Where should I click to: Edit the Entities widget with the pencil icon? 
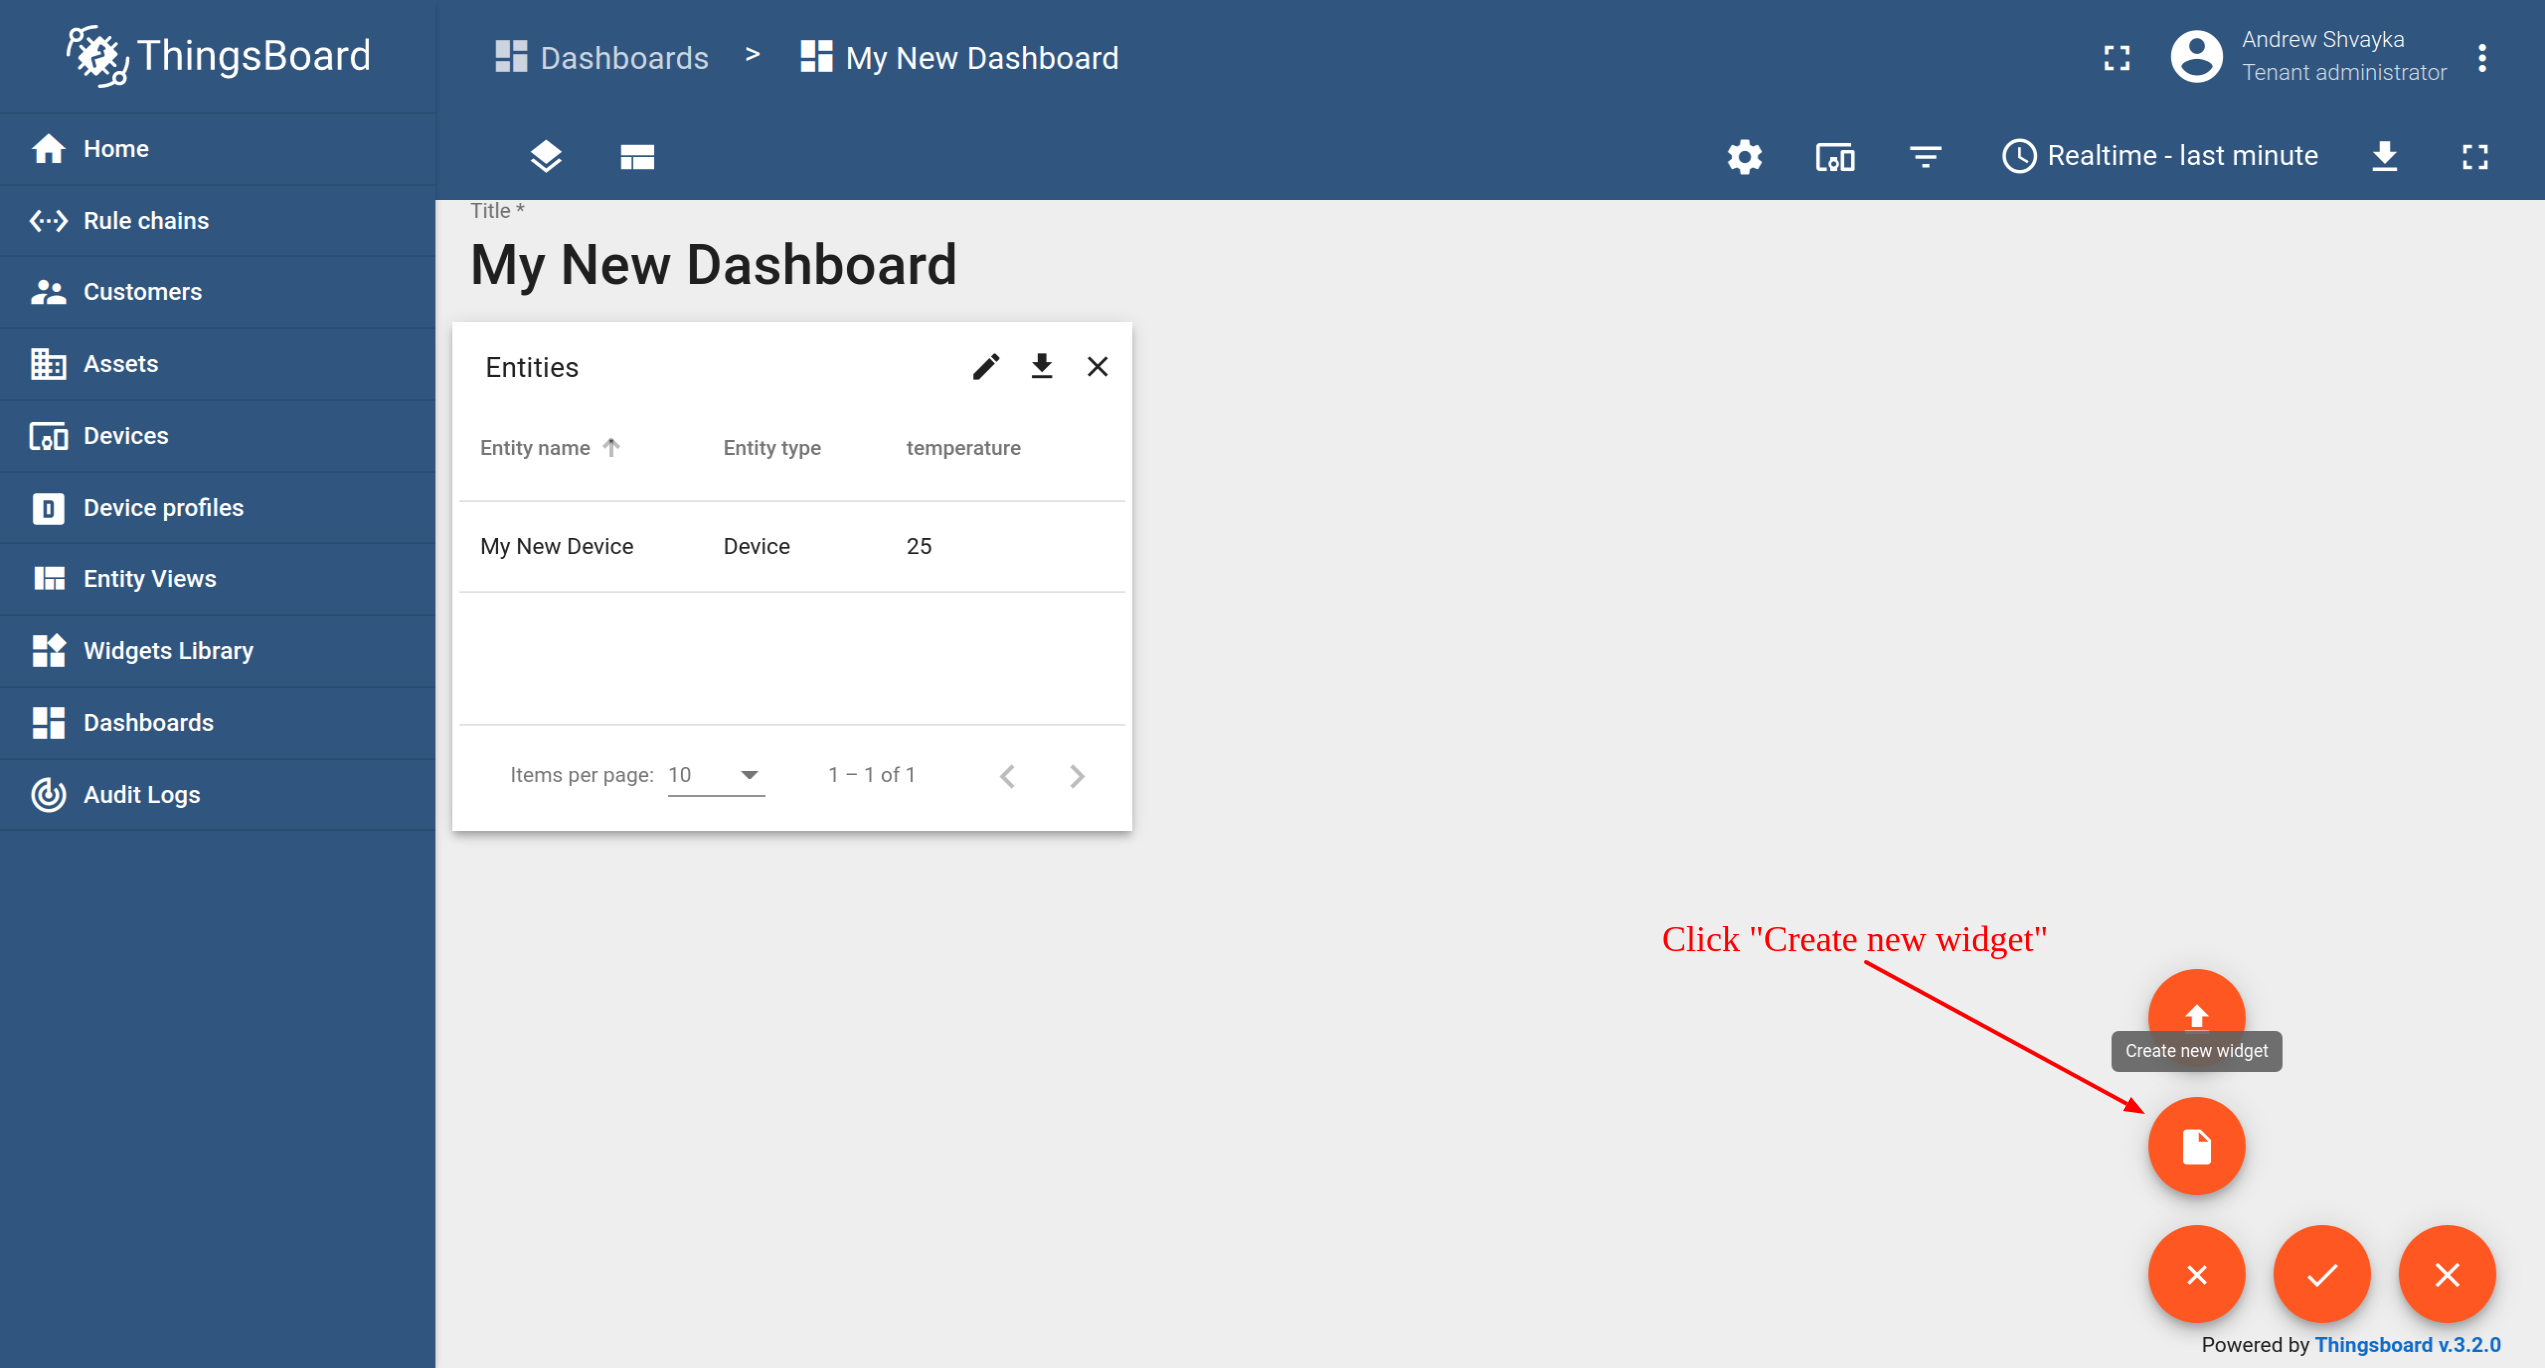point(986,367)
